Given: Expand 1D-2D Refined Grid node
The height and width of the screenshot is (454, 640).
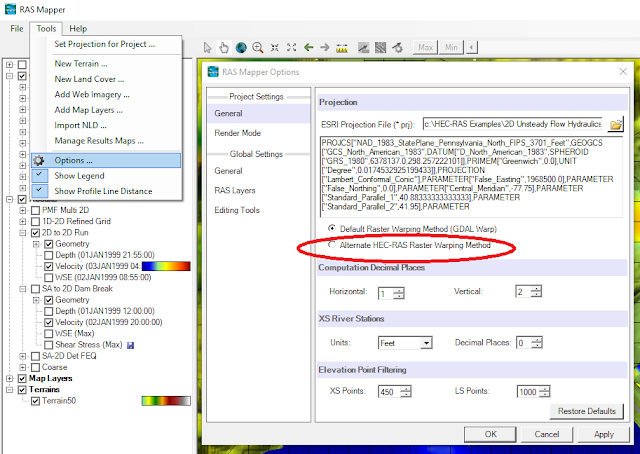Looking at the screenshot, I should 23,221.
